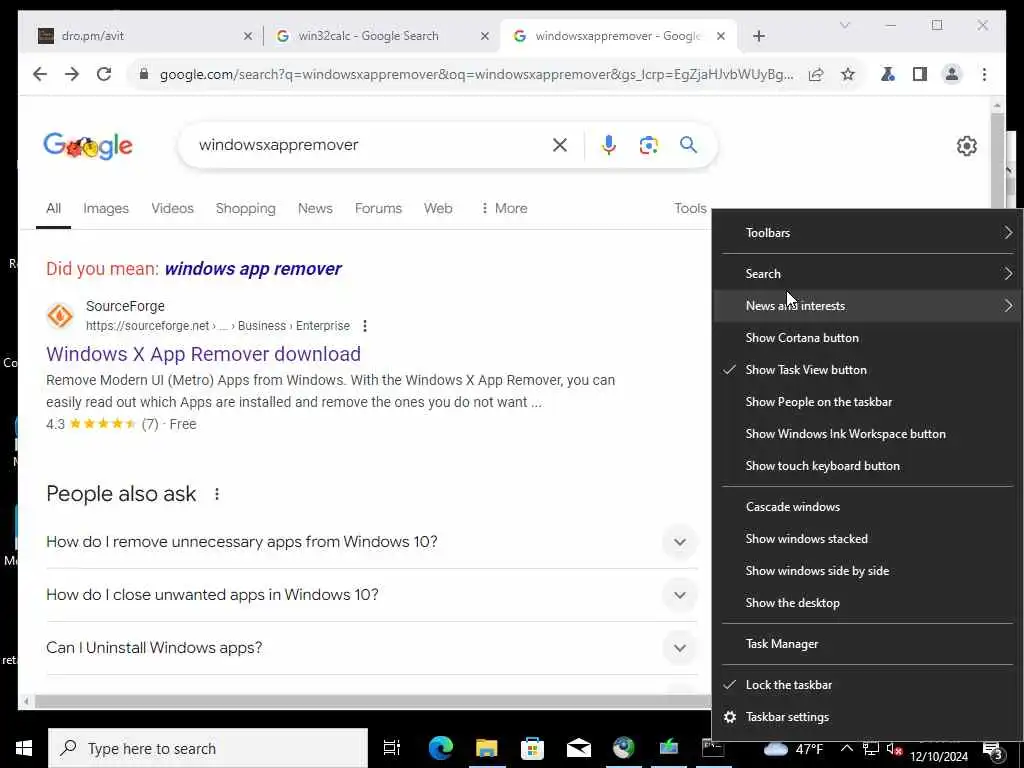Image resolution: width=1024 pixels, height=768 pixels.
Task: Switch to Images results tab
Action: pyautogui.click(x=106, y=208)
